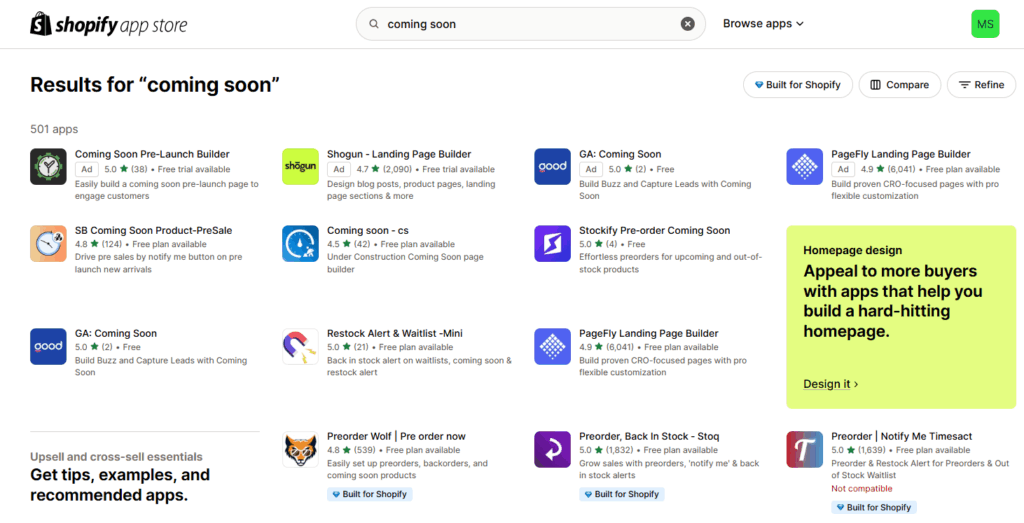
Task: Click 'Upsell and cross-sell essentials' text
Action: pos(116,456)
